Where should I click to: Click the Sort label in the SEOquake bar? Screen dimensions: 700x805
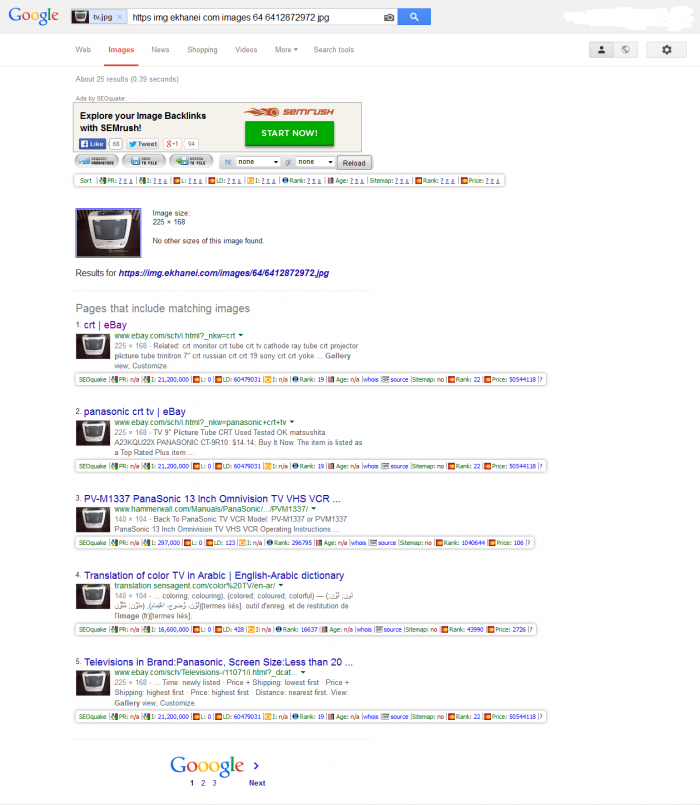pyautogui.click(x=86, y=181)
